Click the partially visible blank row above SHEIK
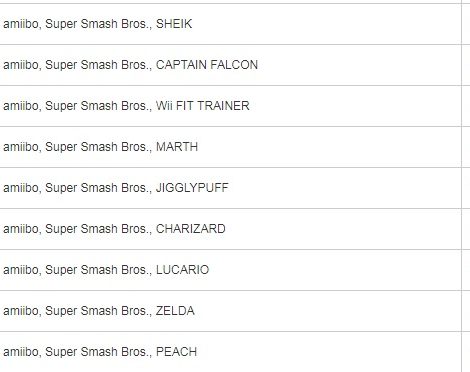470x372 pixels. click(x=231, y=2)
